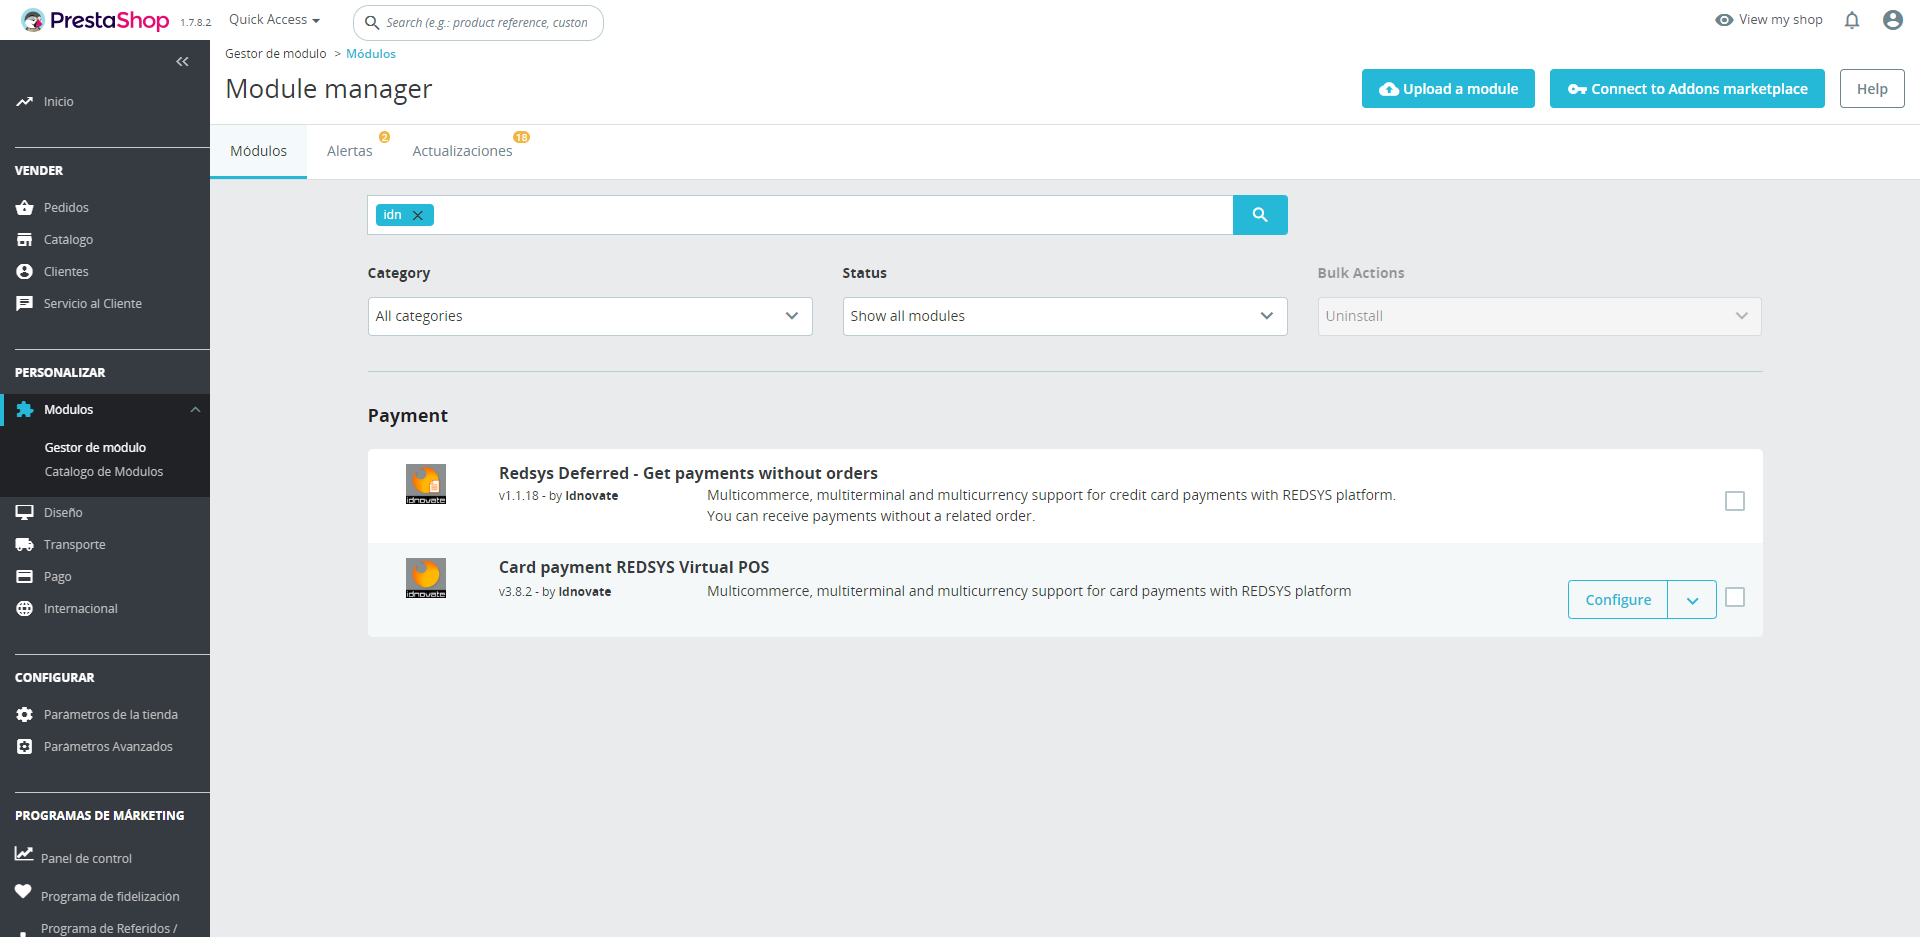
Task: Configure Card payment REDSYS Virtual POS module
Action: pyautogui.click(x=1618, y=600)
